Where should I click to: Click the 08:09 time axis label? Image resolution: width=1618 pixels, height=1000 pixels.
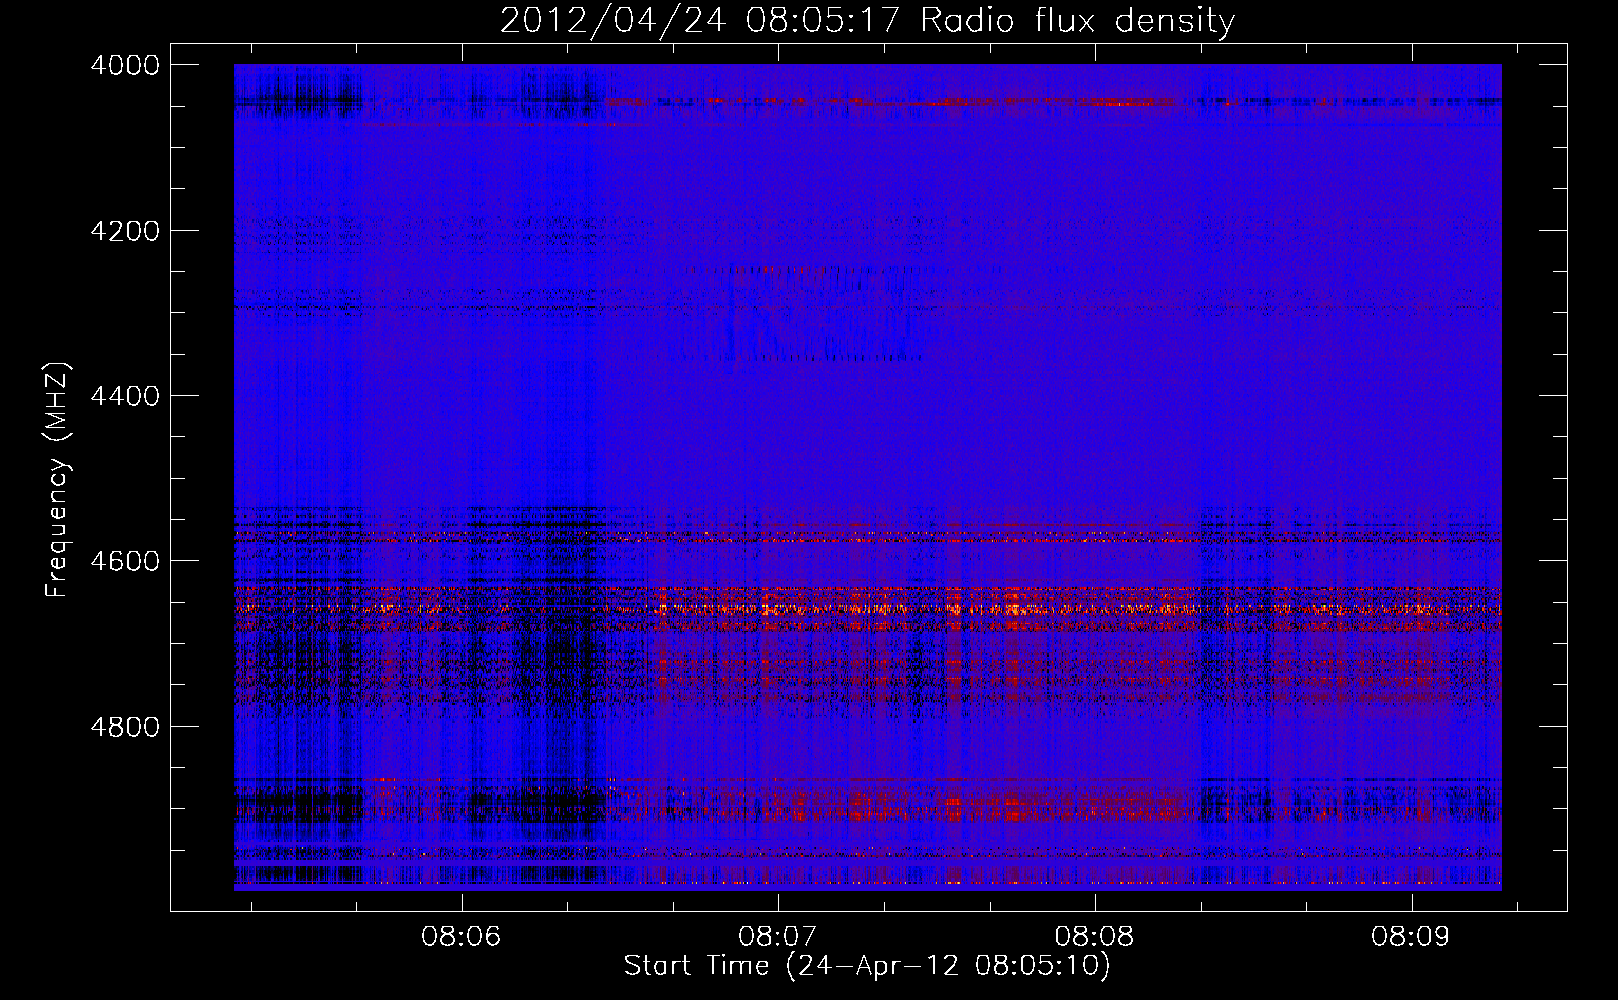coord(1411,937)
